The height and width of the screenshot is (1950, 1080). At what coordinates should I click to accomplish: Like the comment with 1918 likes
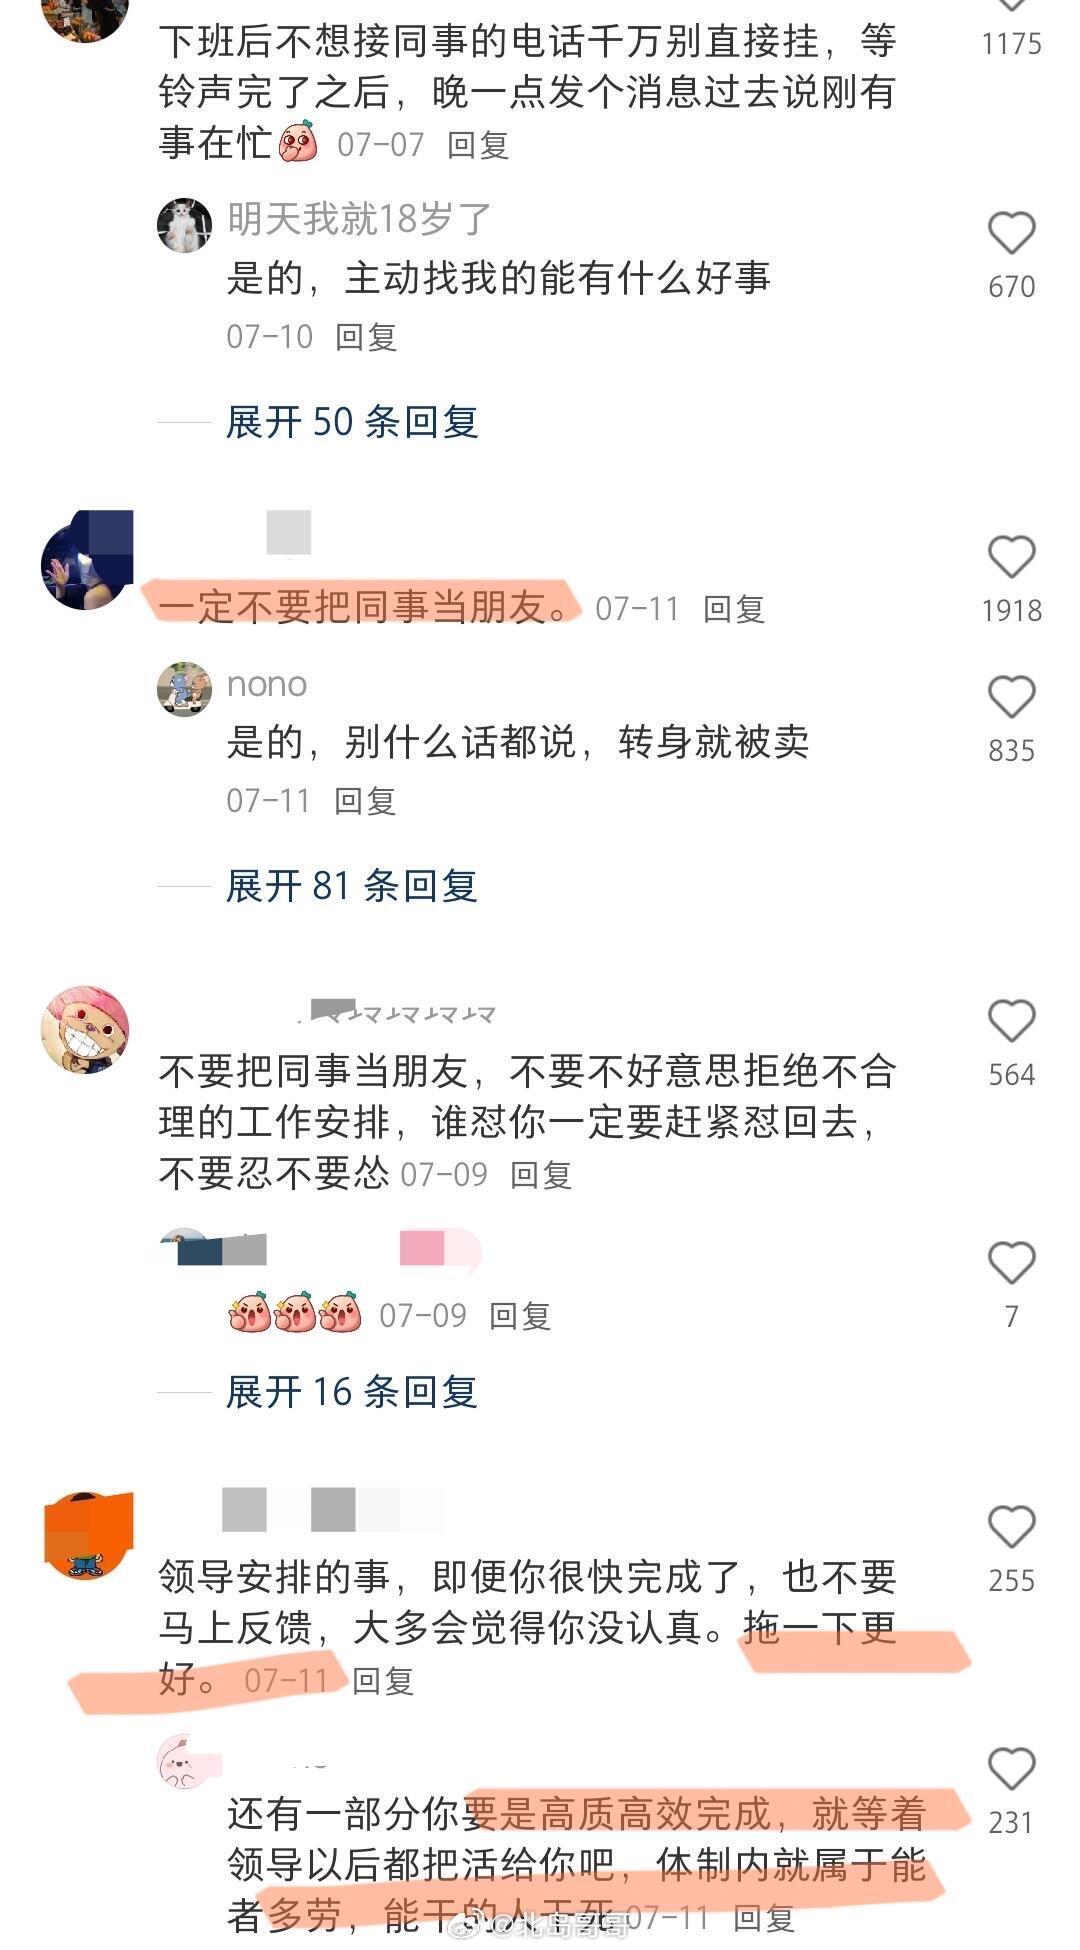(x=1011, y=557)
